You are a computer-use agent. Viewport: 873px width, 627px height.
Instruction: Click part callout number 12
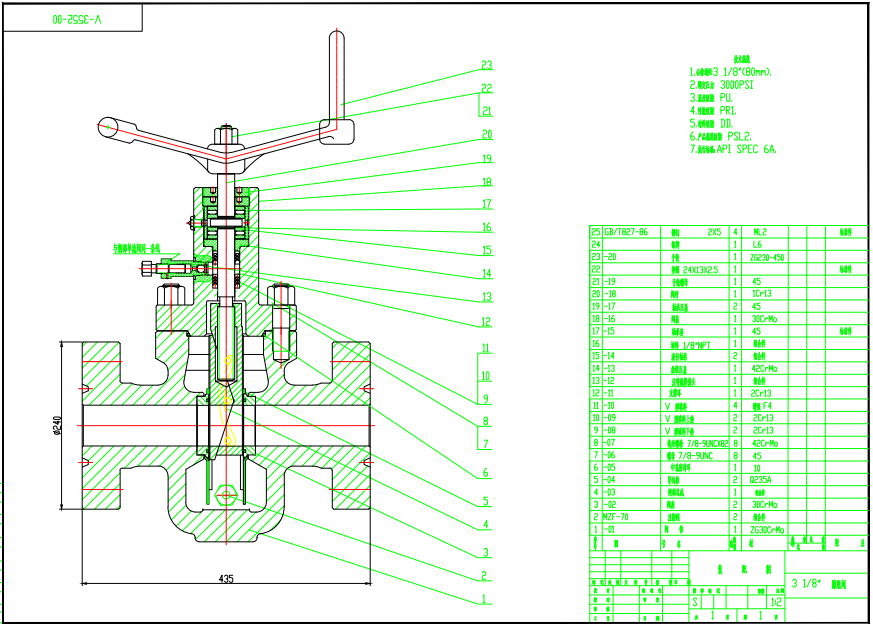(x=486, y=322)
